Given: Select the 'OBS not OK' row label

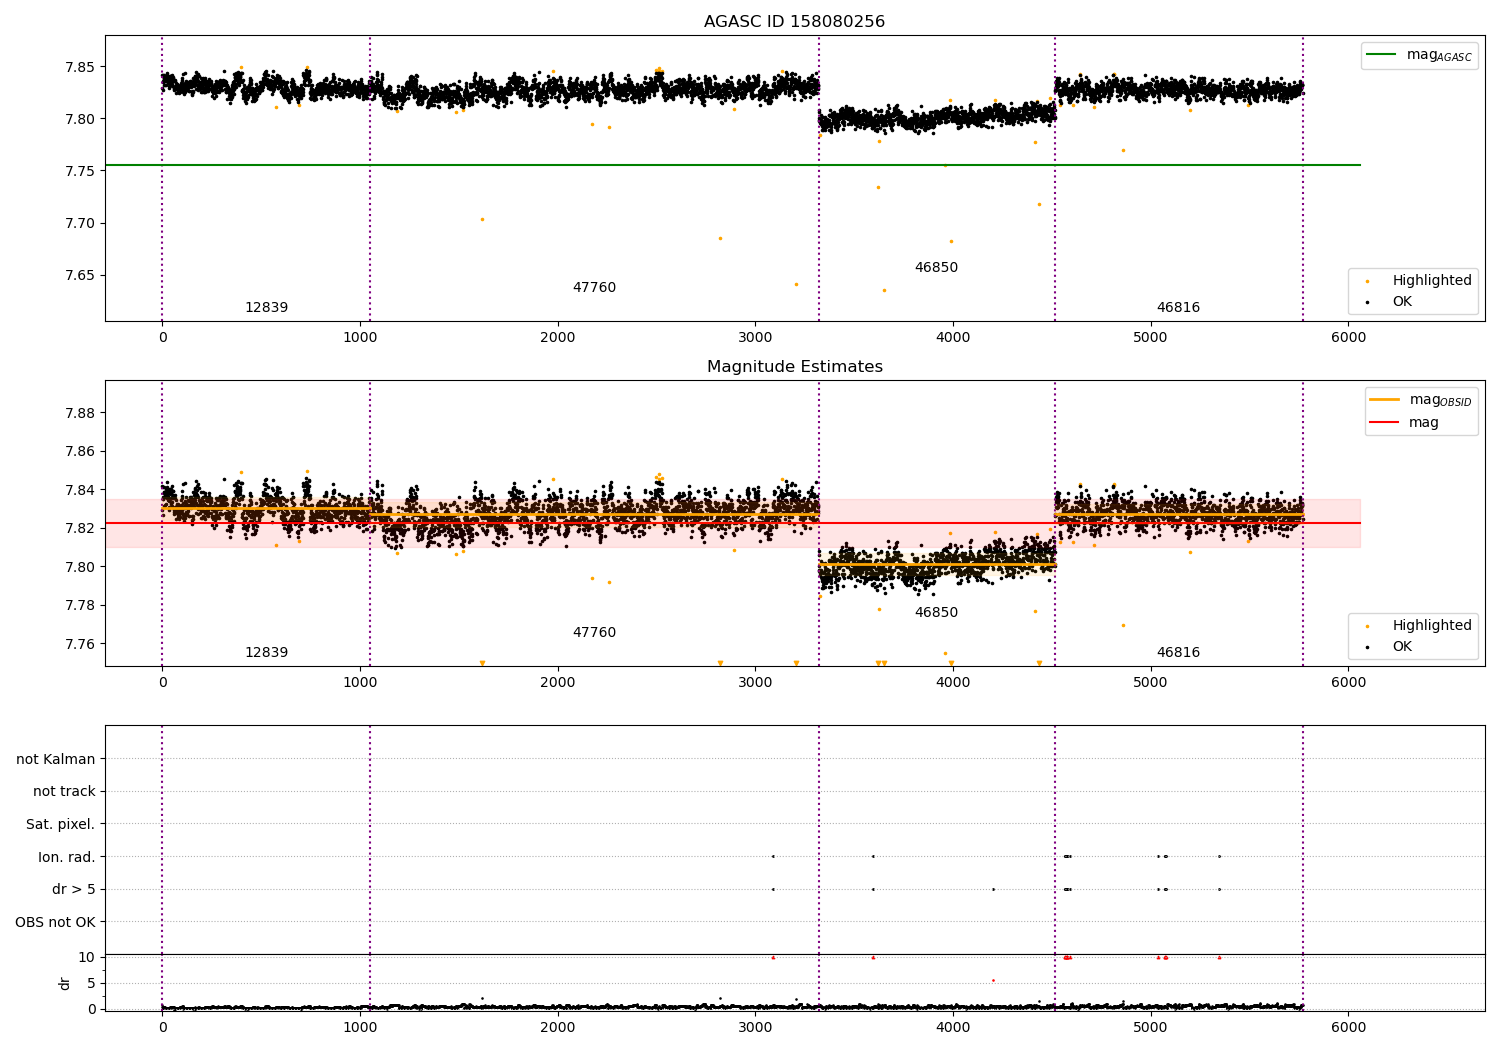Looking at the screenshot, I should pos(55,922).
